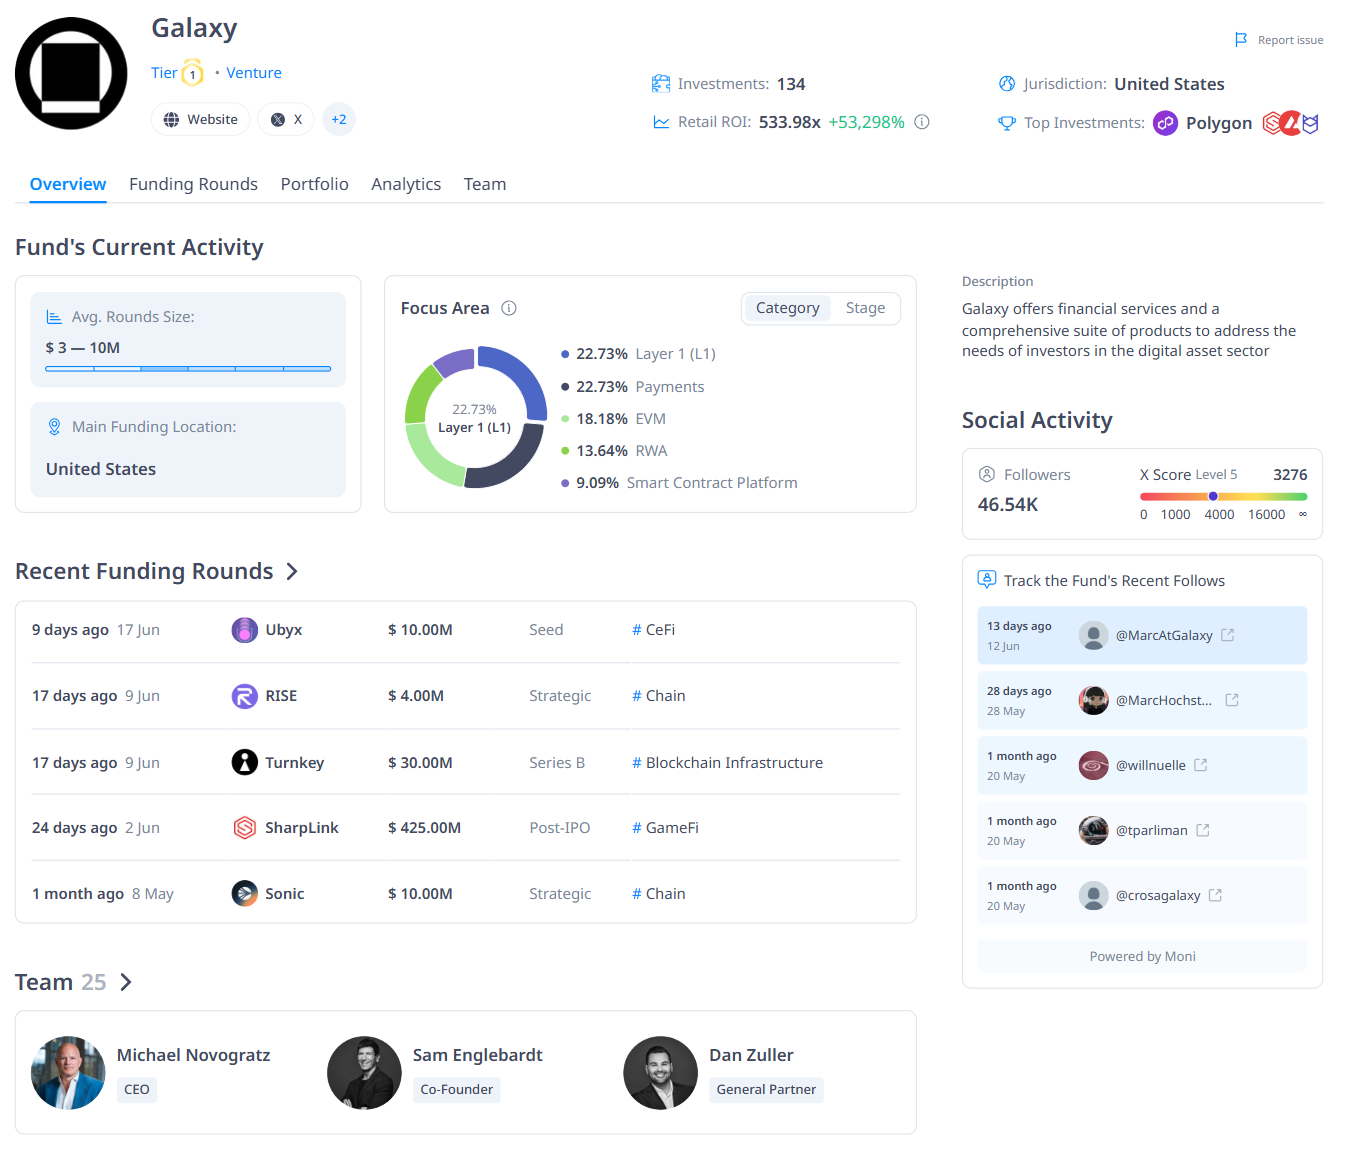Click the $ 425.00M raise amount
Screen dimensions: 1359x1159
coord(424,828)
